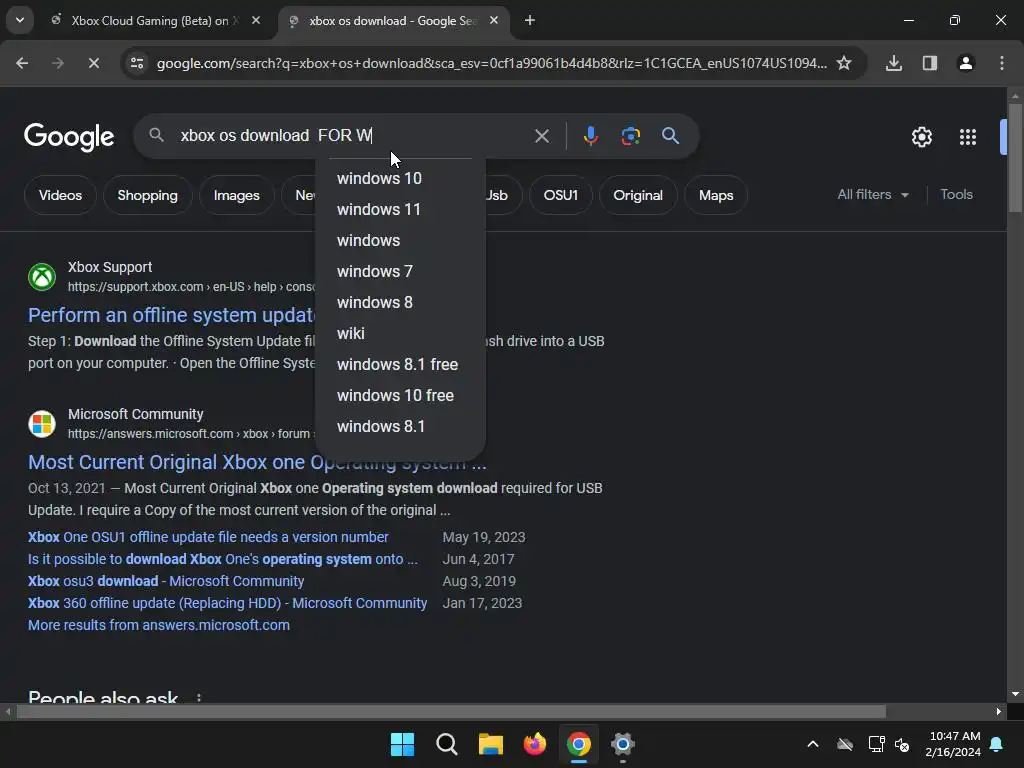Launch Firefox from the taskbar
This screenshot has width=1024, height=768.
click(x=535, y=744)
